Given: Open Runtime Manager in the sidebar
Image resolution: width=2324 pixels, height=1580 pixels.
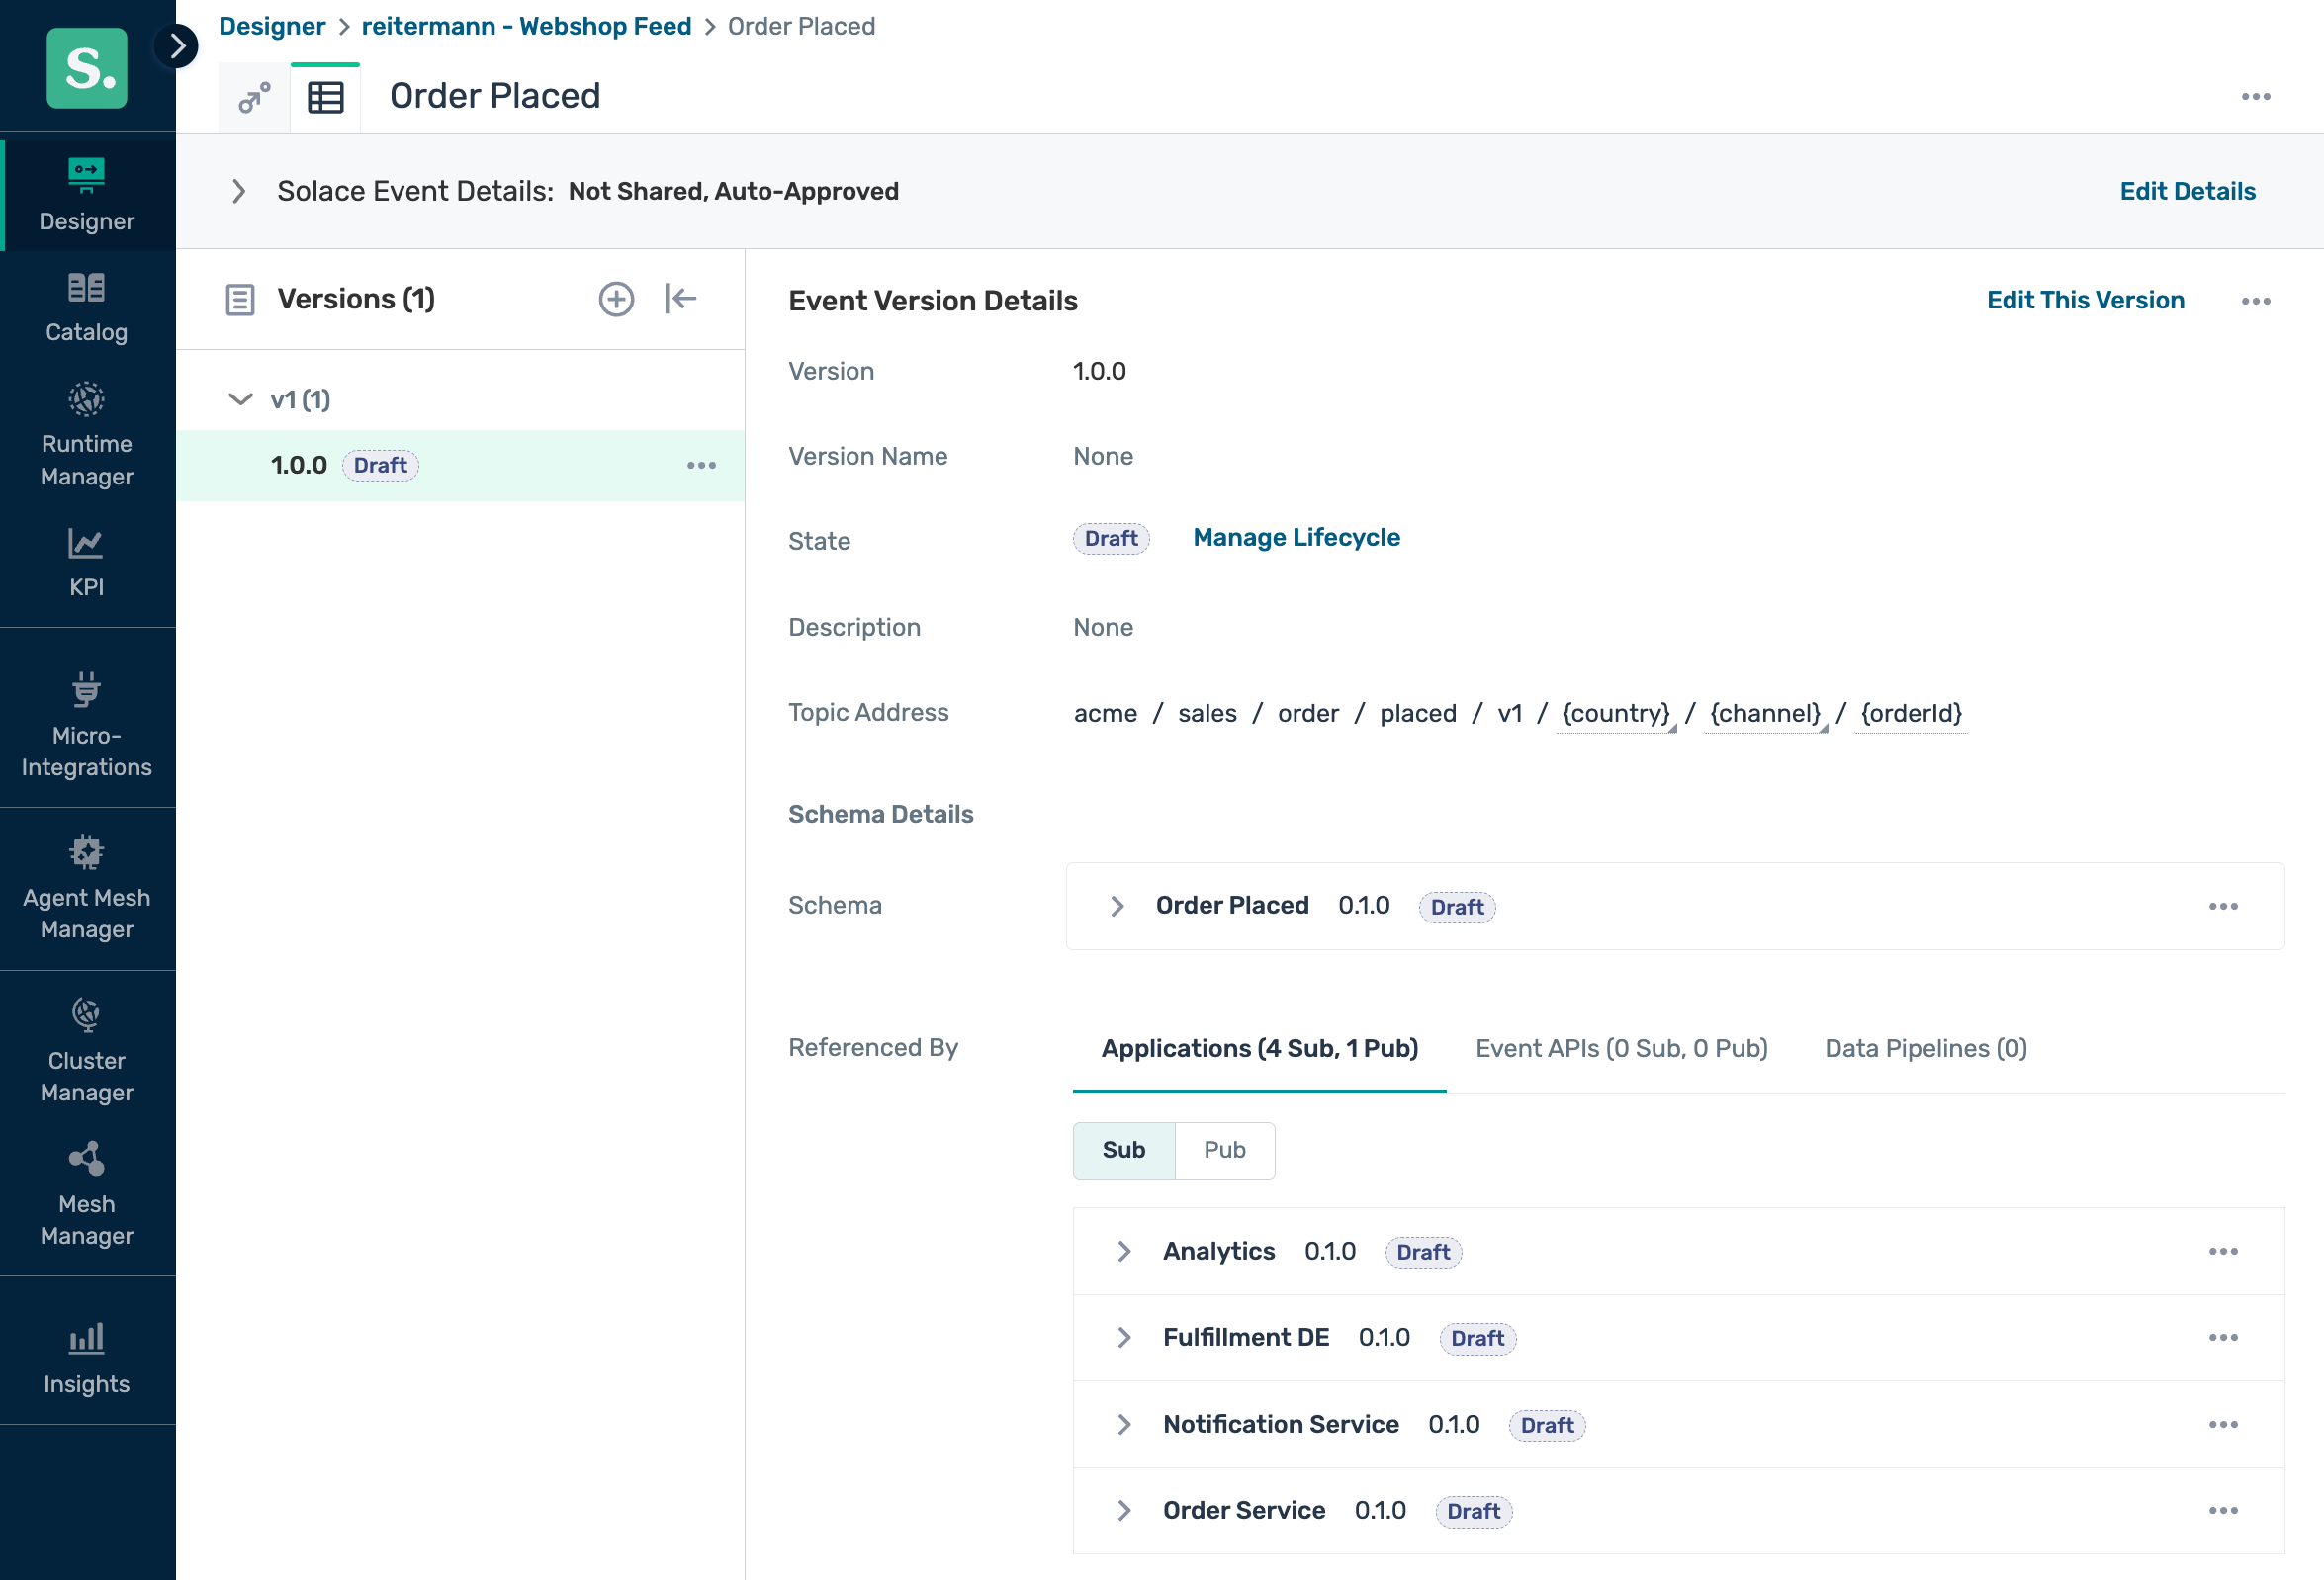Looking at the screenshot, I should click(87, 434).
